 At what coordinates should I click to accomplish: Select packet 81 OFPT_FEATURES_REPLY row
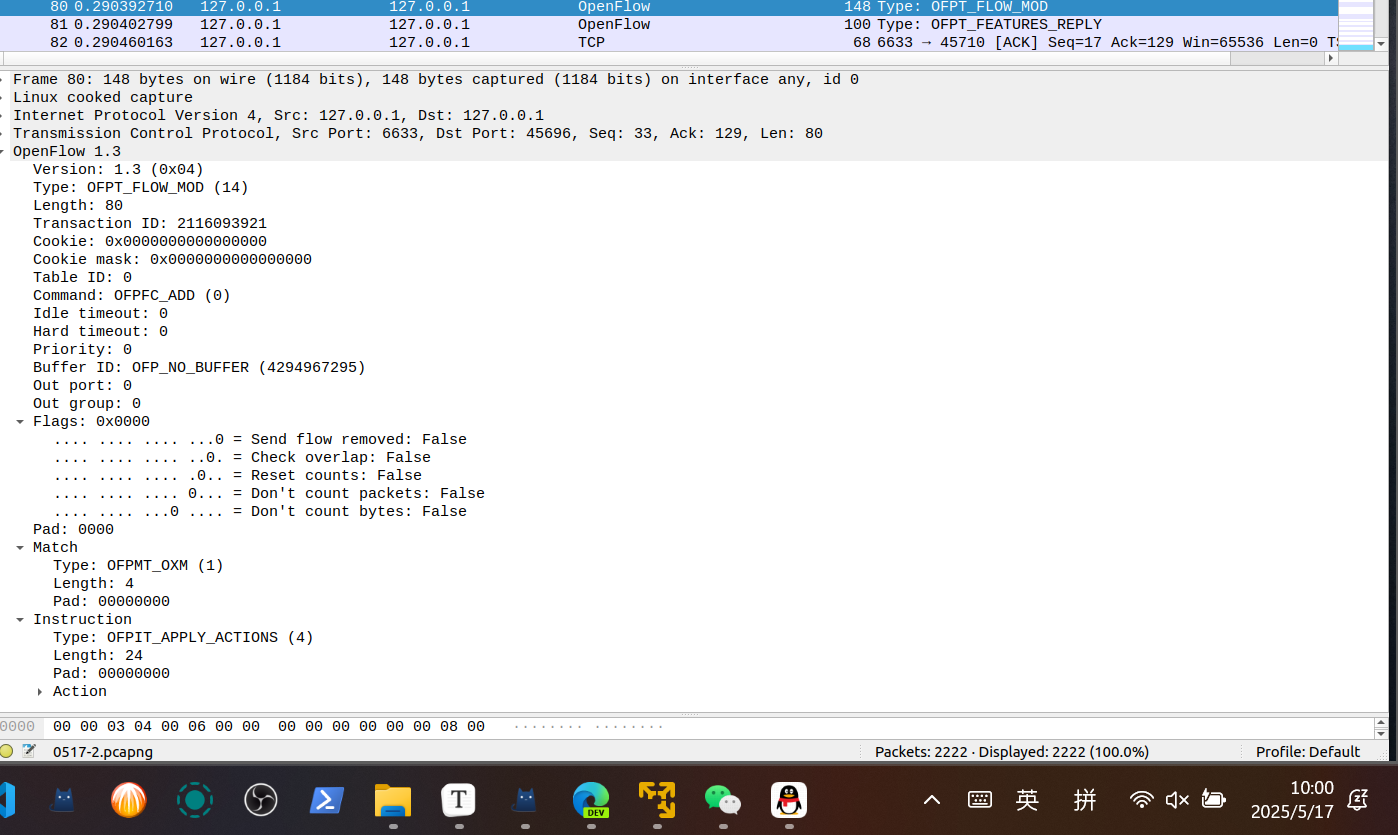coord(600,24)
